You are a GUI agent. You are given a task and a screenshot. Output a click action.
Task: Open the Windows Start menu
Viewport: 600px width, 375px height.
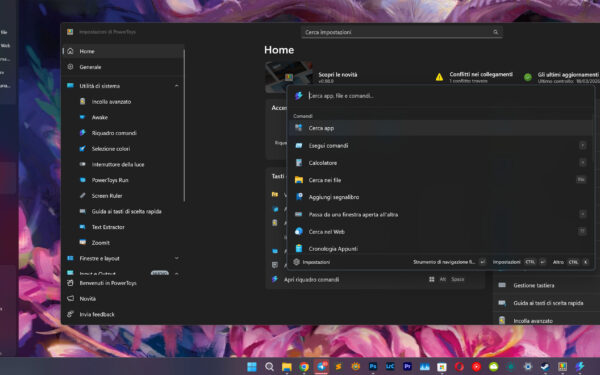click(252, 367)
